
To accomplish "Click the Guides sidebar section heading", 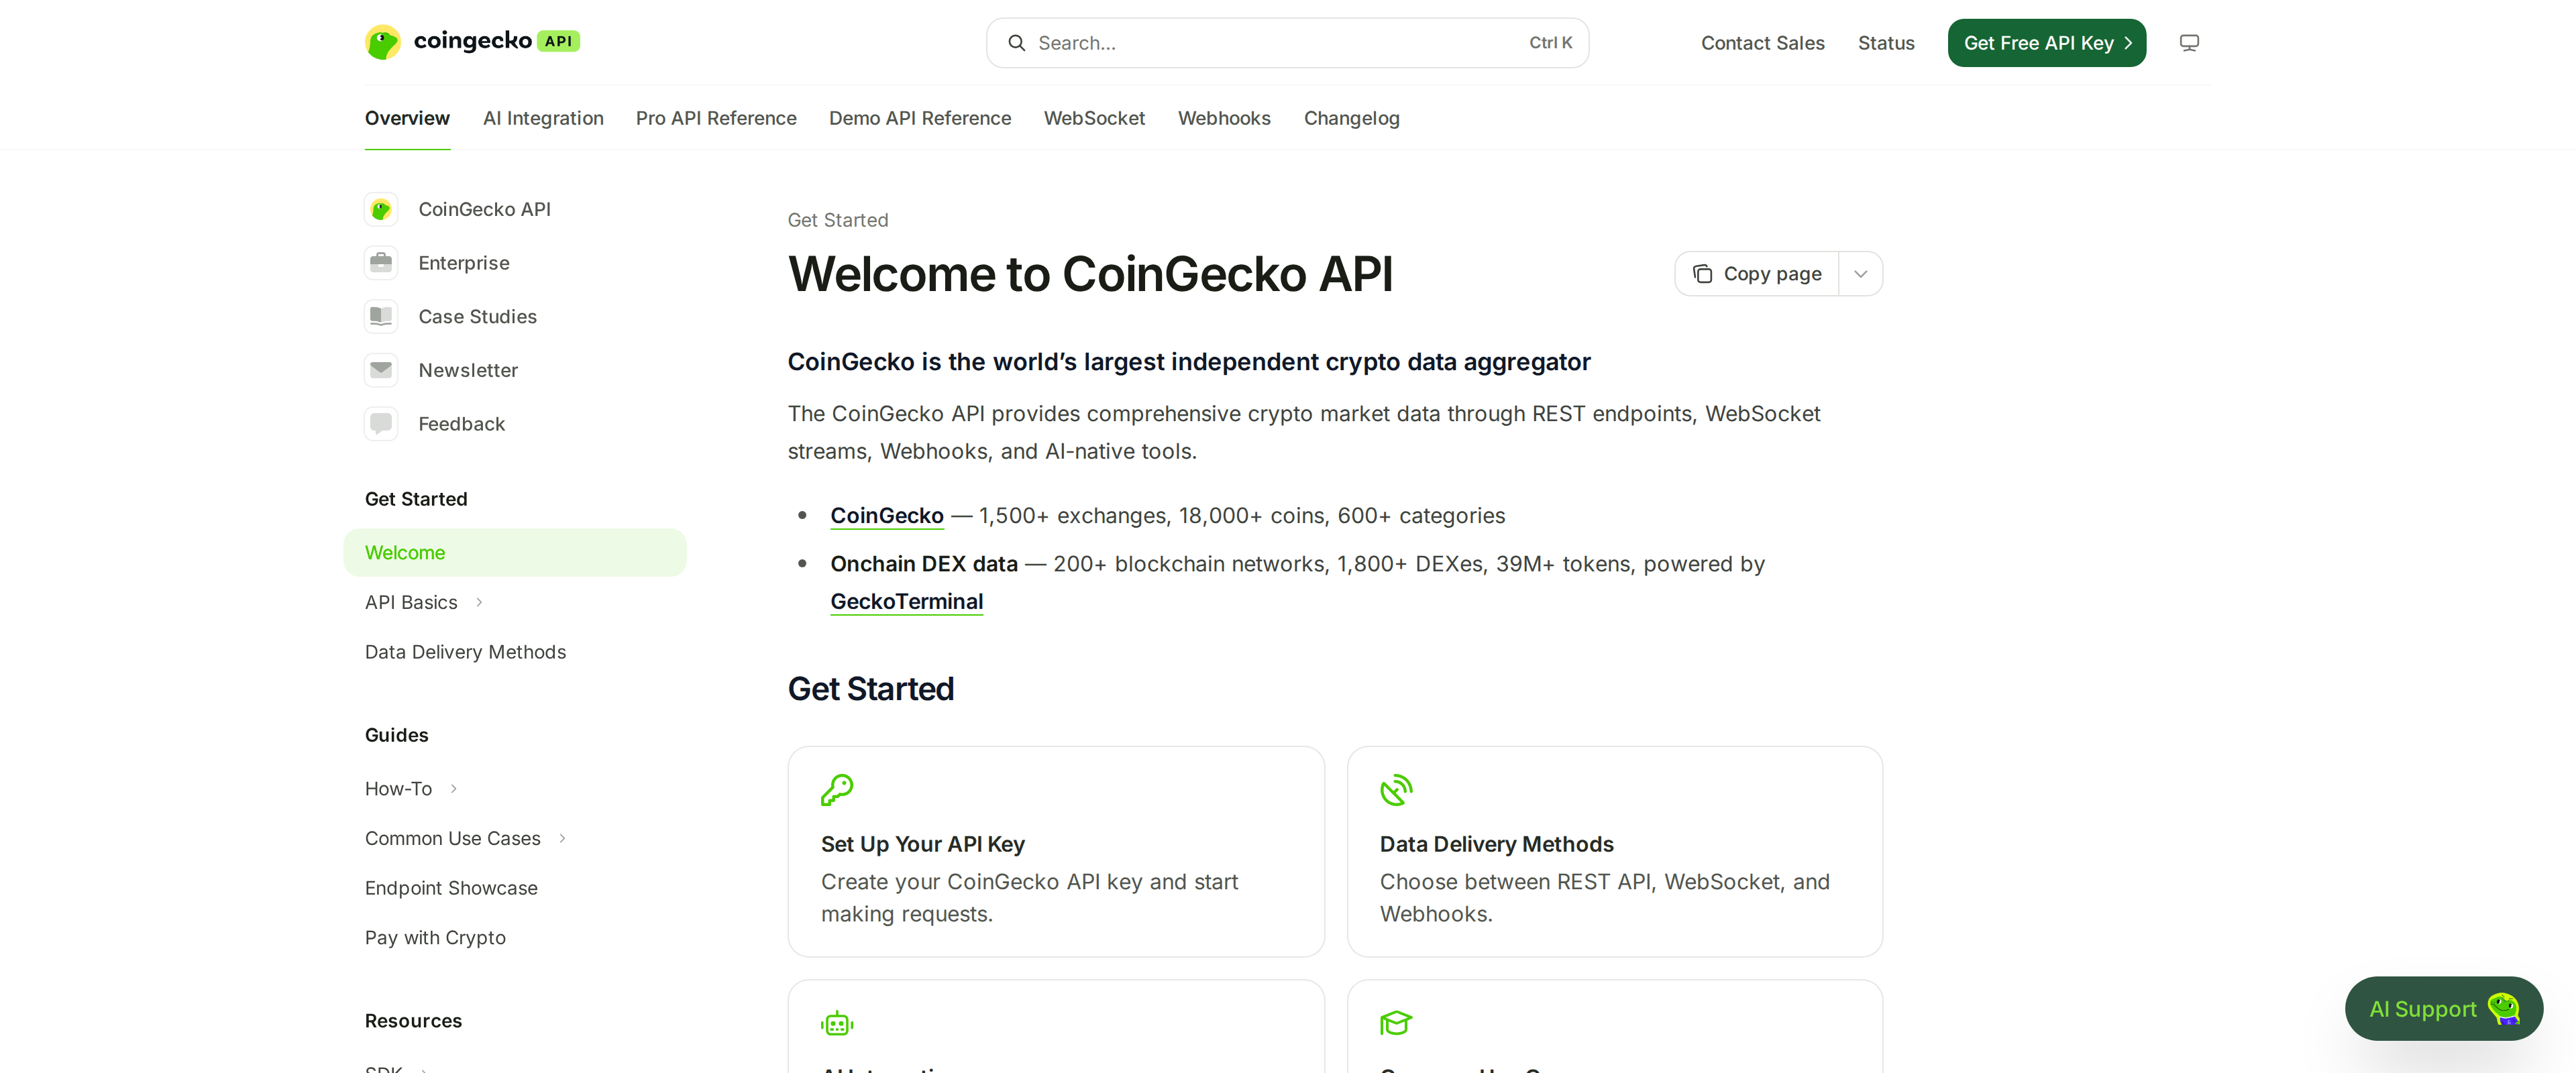I will (396, 735).
